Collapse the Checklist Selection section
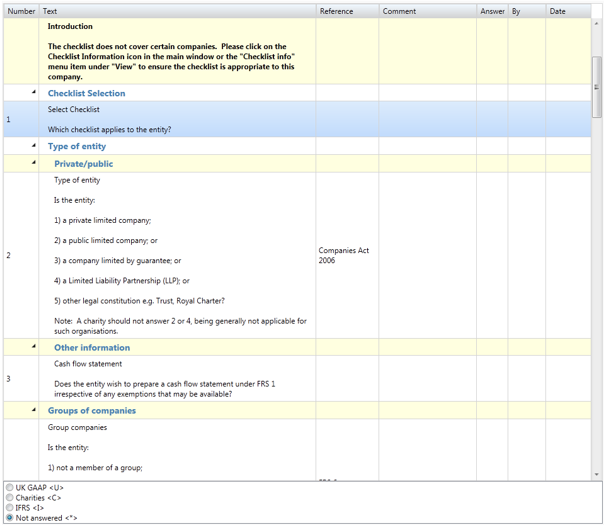Screen dimensions: 606x526 coord(34,92)
